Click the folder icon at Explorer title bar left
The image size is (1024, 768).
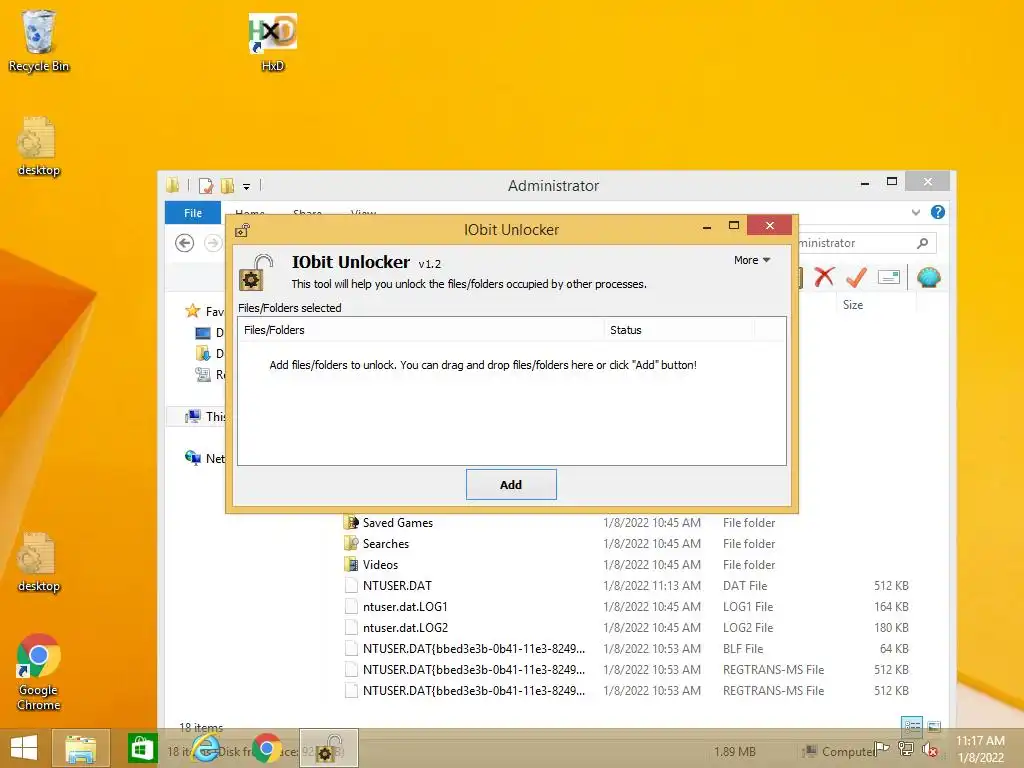tap(172, 185)
